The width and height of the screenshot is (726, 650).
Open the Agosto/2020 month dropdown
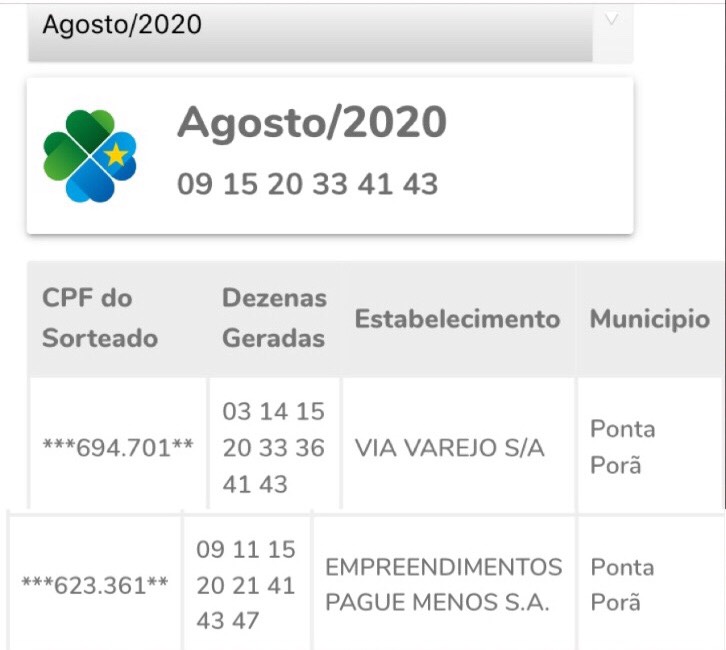pyautogui.click(x=330, y=32)
